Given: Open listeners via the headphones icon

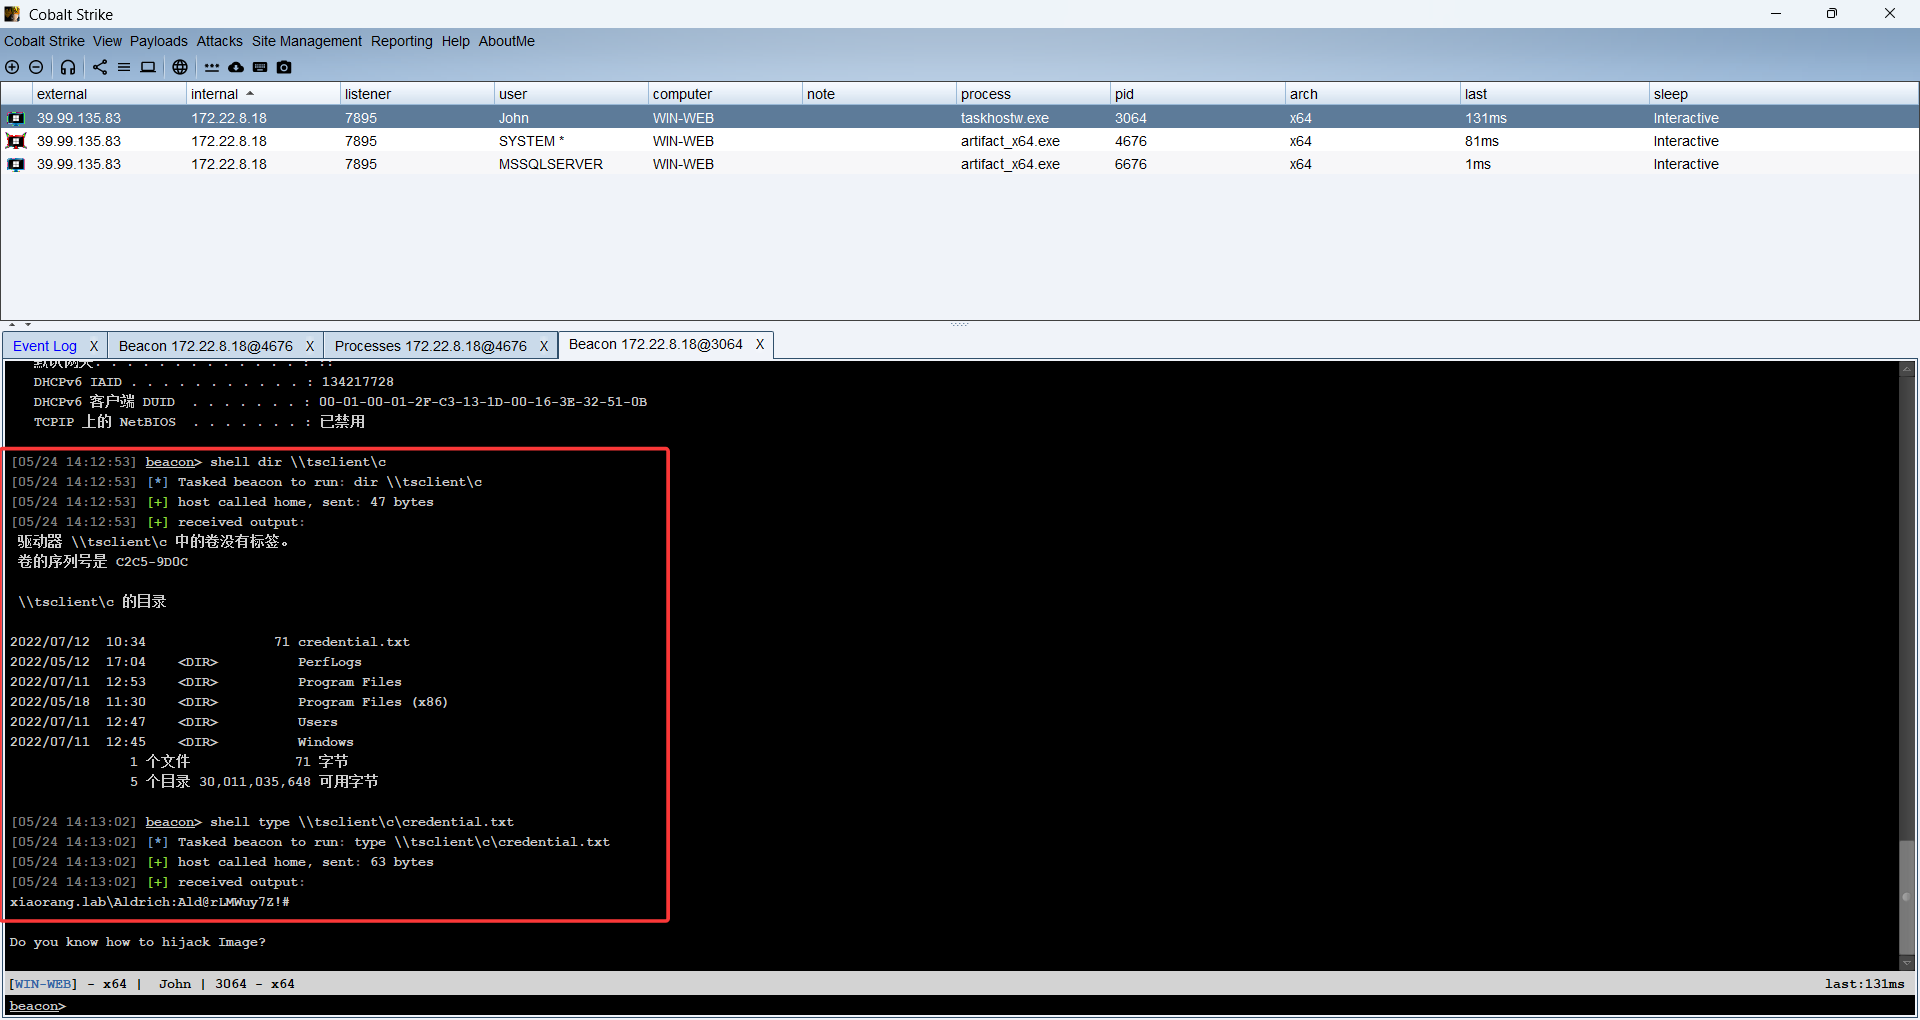Looking at the screenshot, I should (68, 67).
